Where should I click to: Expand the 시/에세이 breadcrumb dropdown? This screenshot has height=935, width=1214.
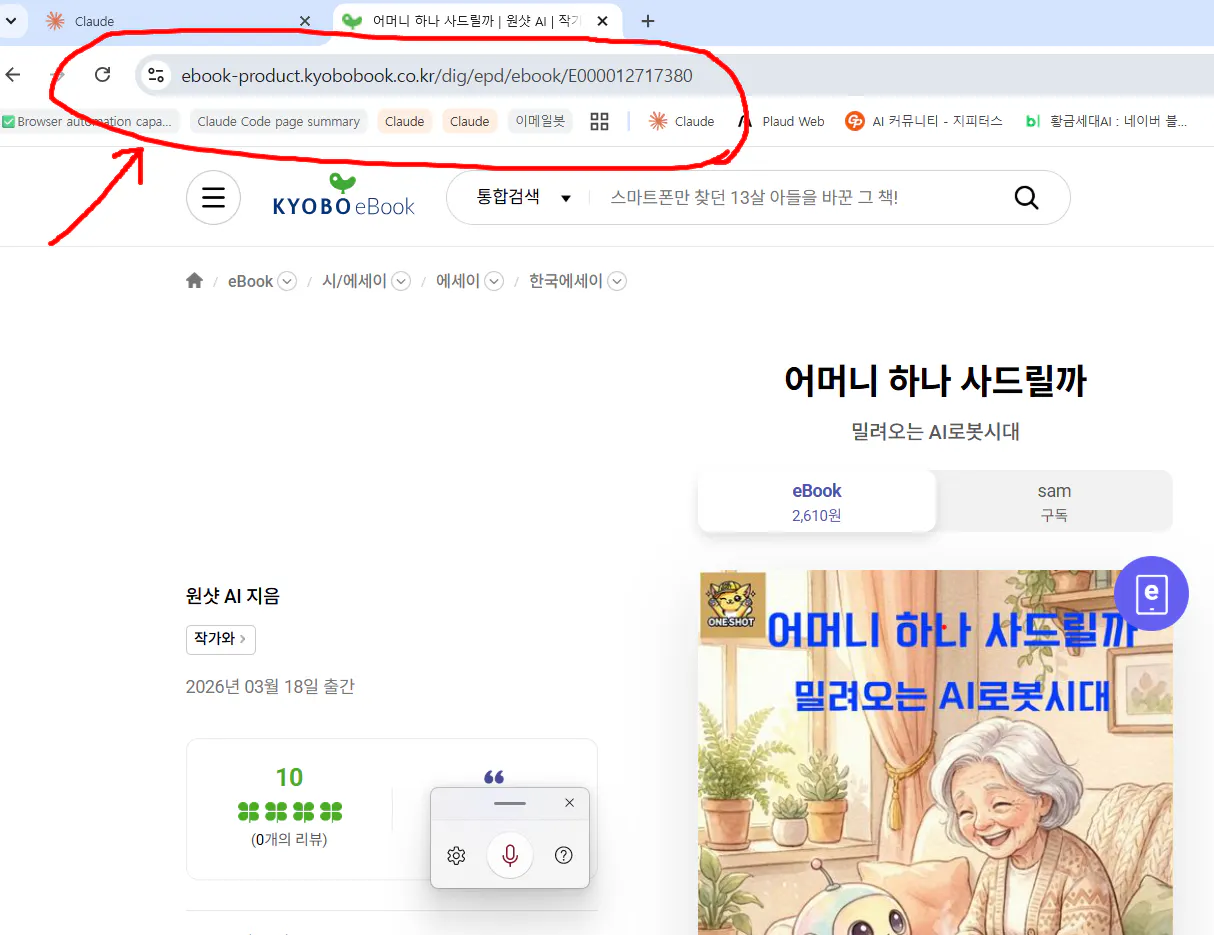401,281
